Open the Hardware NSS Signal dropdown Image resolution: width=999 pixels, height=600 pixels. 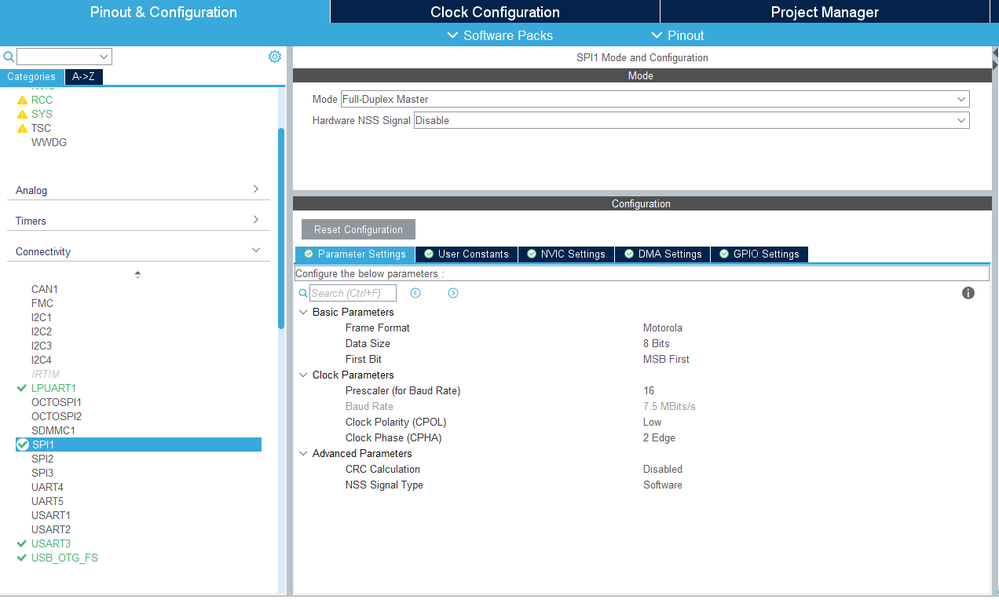click(x=691, y=120)
